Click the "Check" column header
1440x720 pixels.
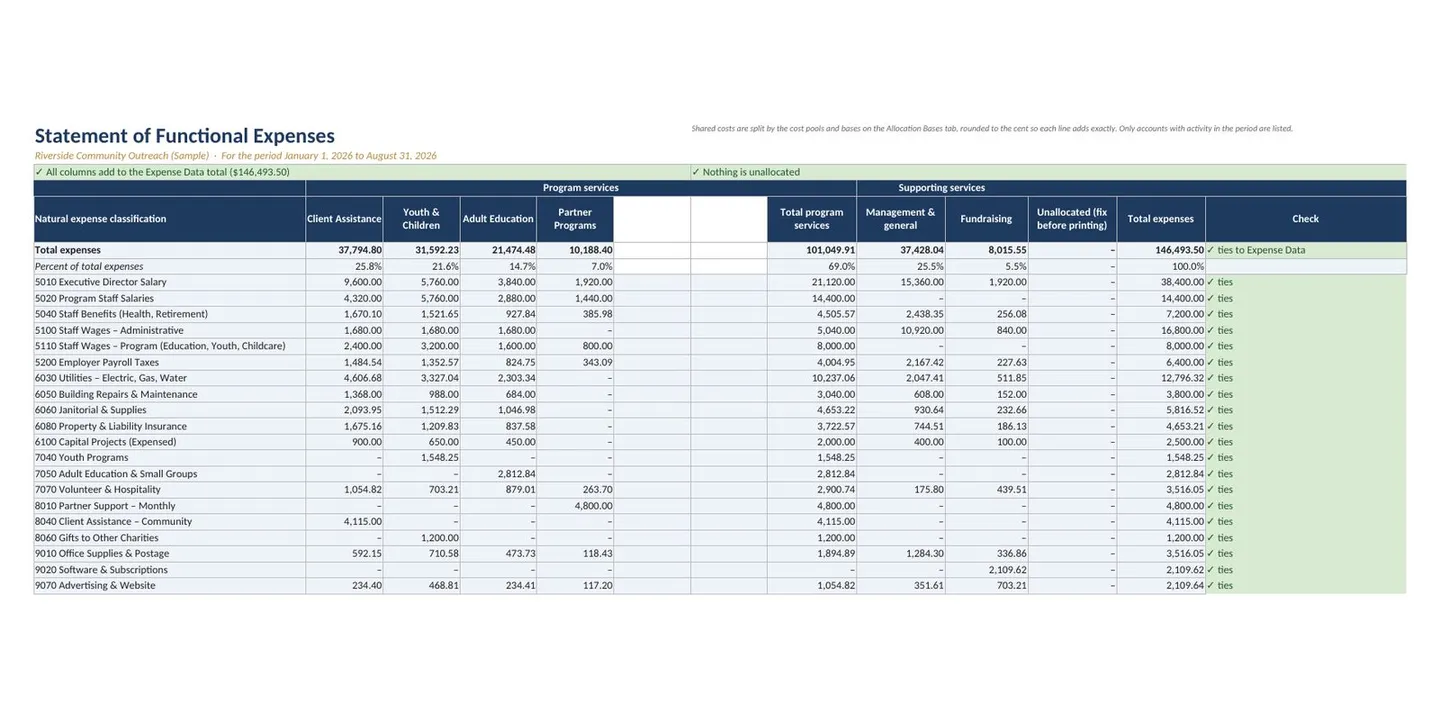(x=1306, y=219)
